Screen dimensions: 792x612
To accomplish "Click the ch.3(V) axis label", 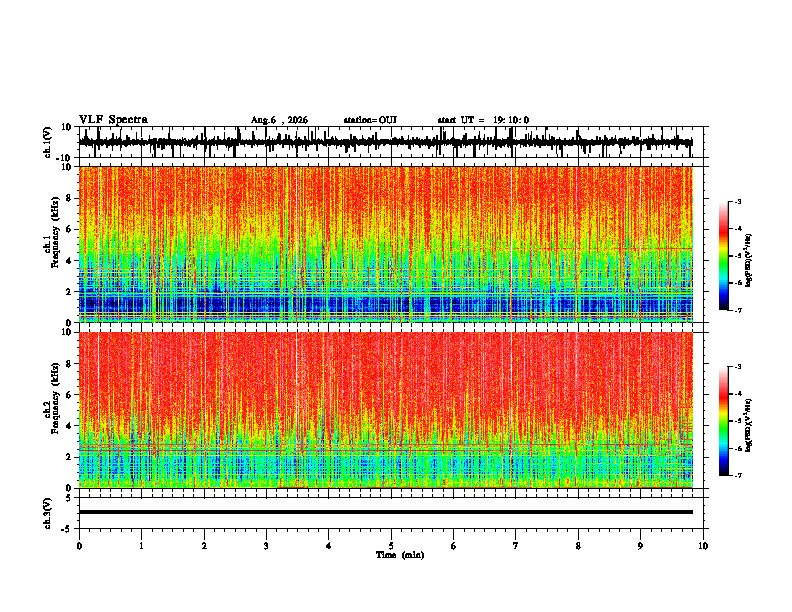I will pos(48,514).
